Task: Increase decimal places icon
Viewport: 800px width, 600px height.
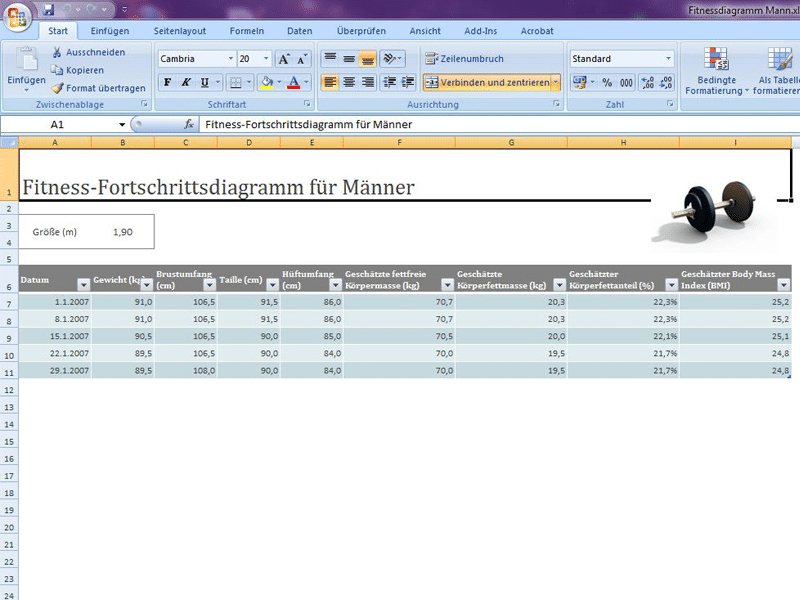Action: click(x=647, y=82)
